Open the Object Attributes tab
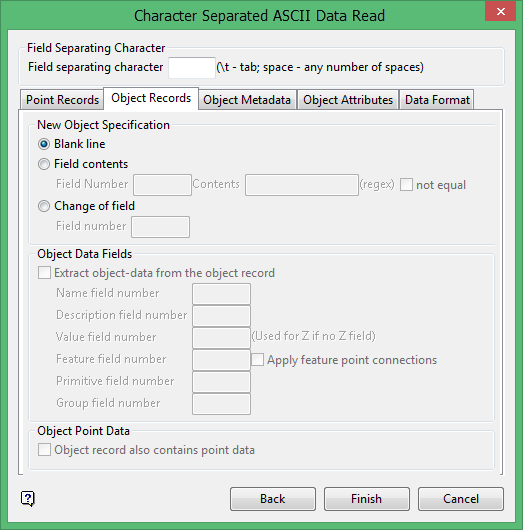This screenshot has height=530, width=523. click(348, 100)
